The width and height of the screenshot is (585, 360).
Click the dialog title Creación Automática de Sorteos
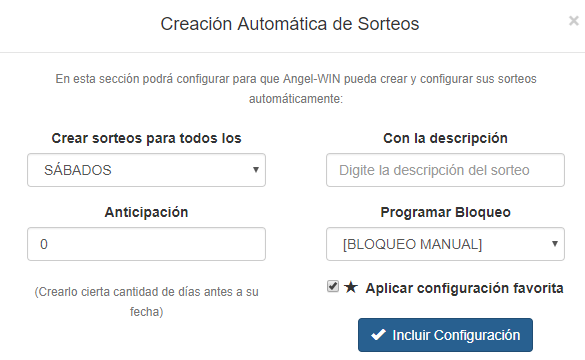click(290, 24)
